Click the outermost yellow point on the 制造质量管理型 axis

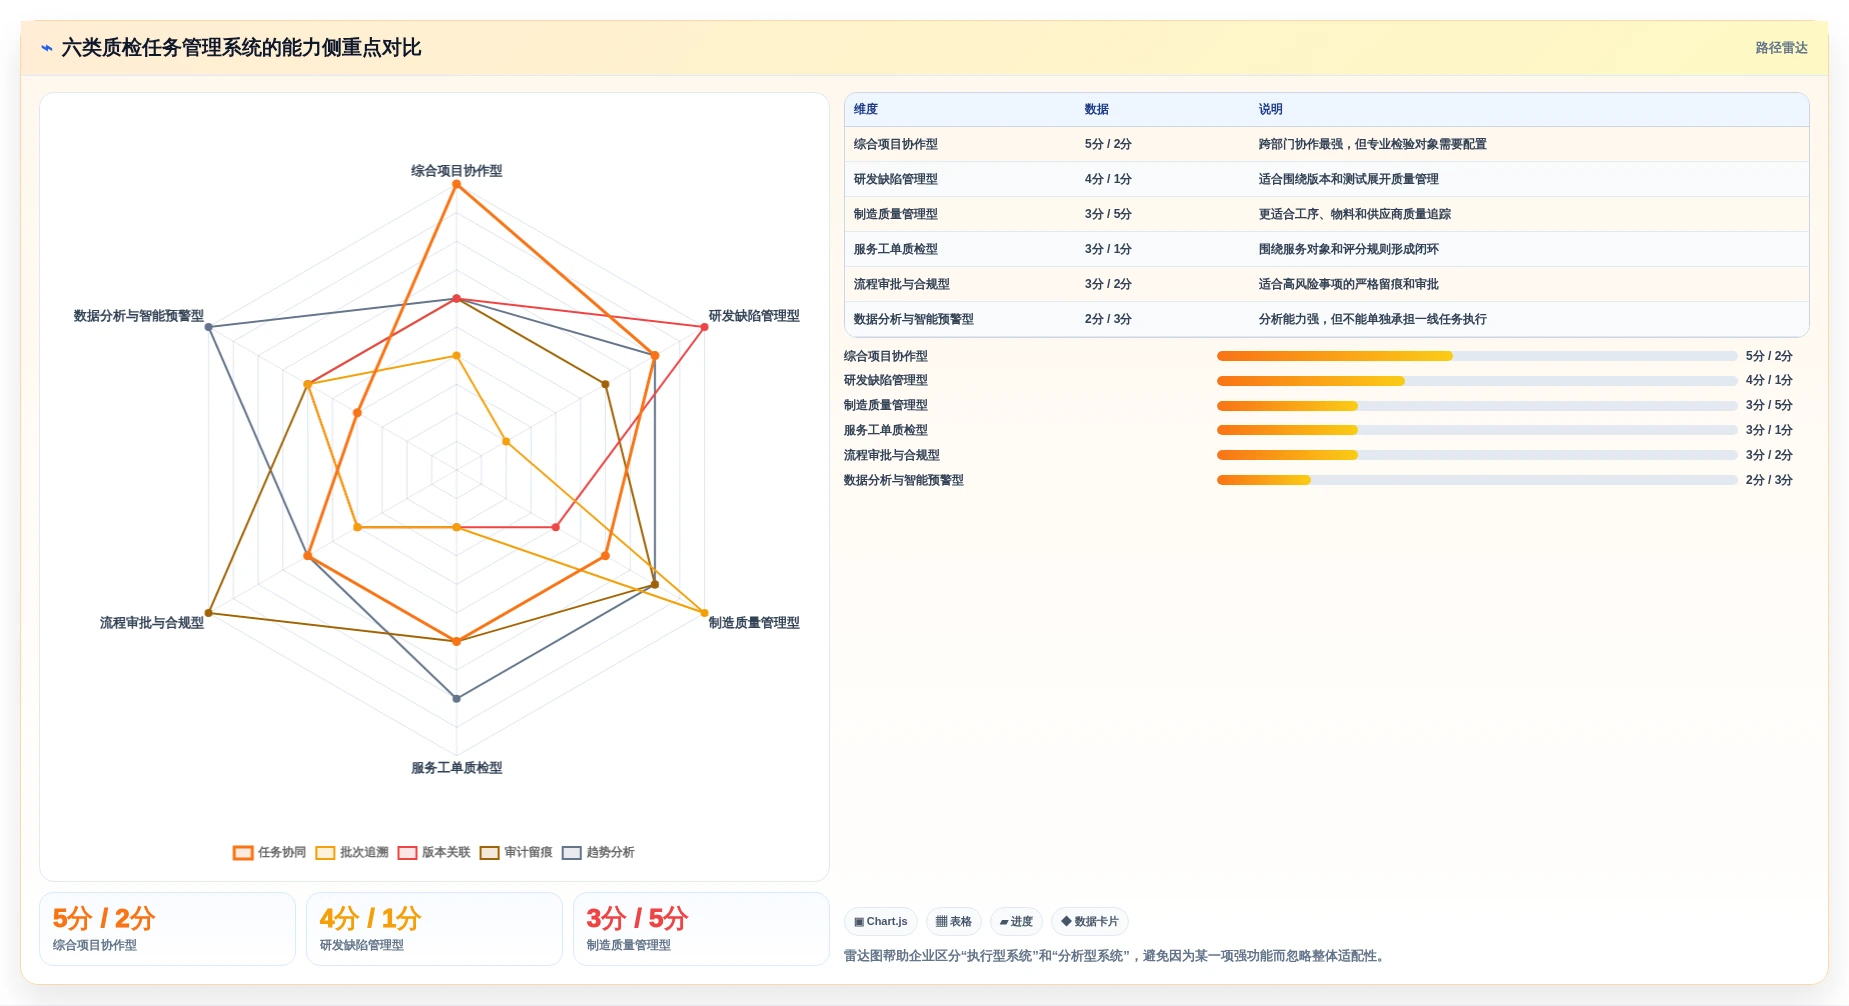click(704, 613)
